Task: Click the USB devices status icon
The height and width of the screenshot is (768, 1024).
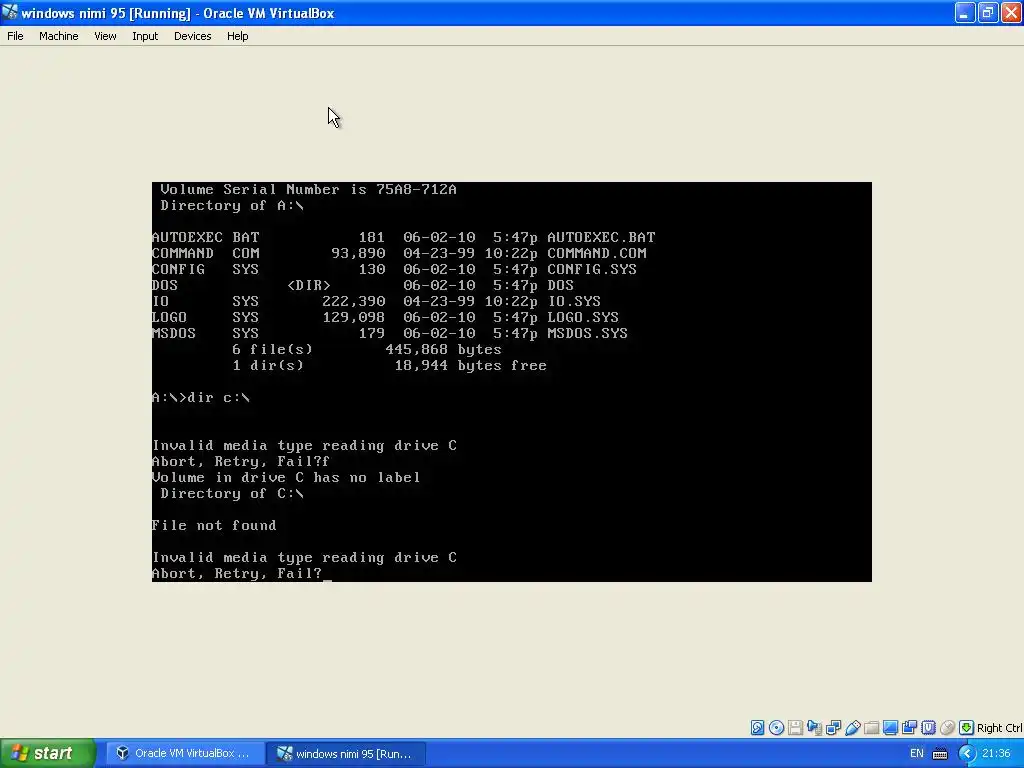Action: pyautogui.click(x=852, y=728)
